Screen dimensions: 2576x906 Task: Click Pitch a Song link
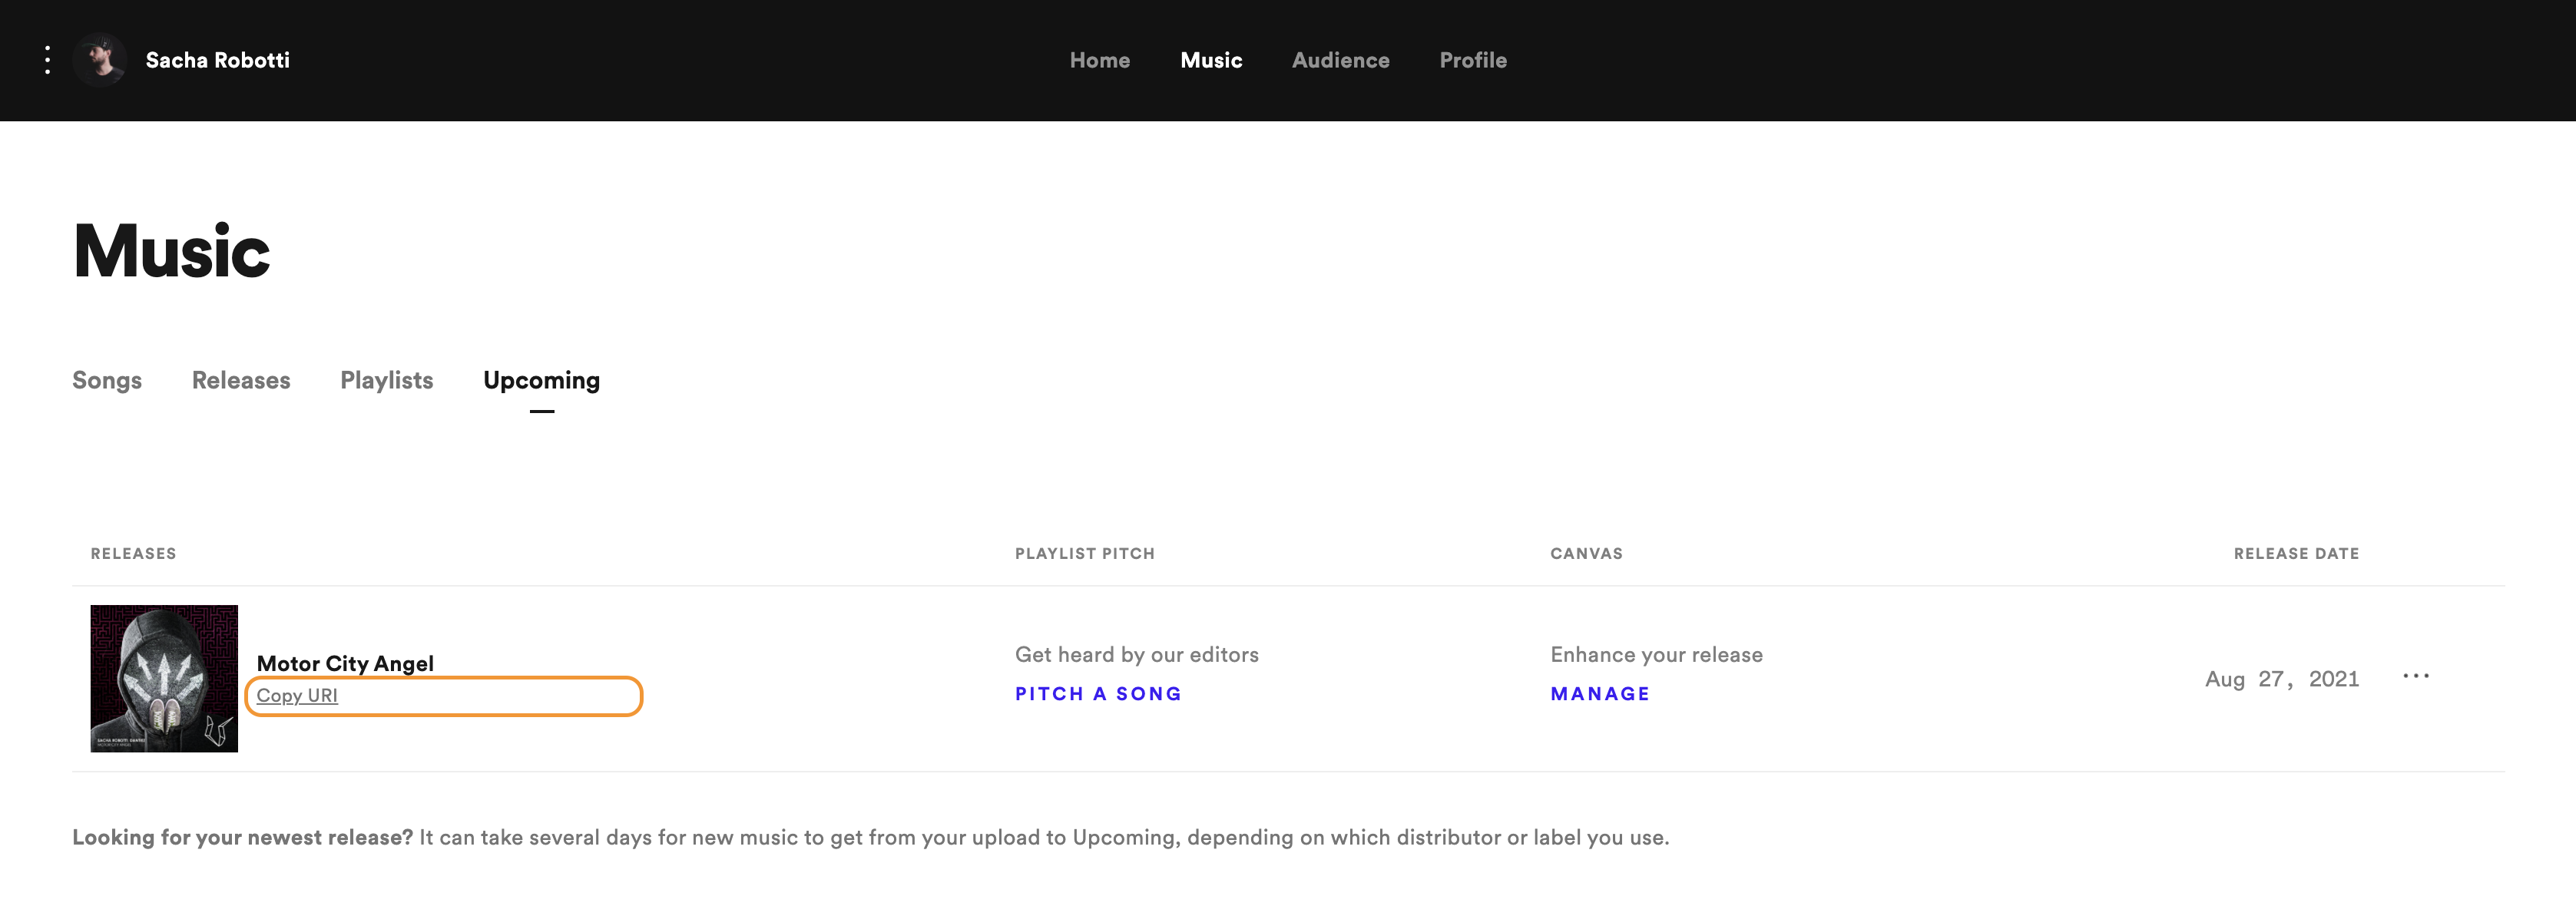(x=1098, y=693)
